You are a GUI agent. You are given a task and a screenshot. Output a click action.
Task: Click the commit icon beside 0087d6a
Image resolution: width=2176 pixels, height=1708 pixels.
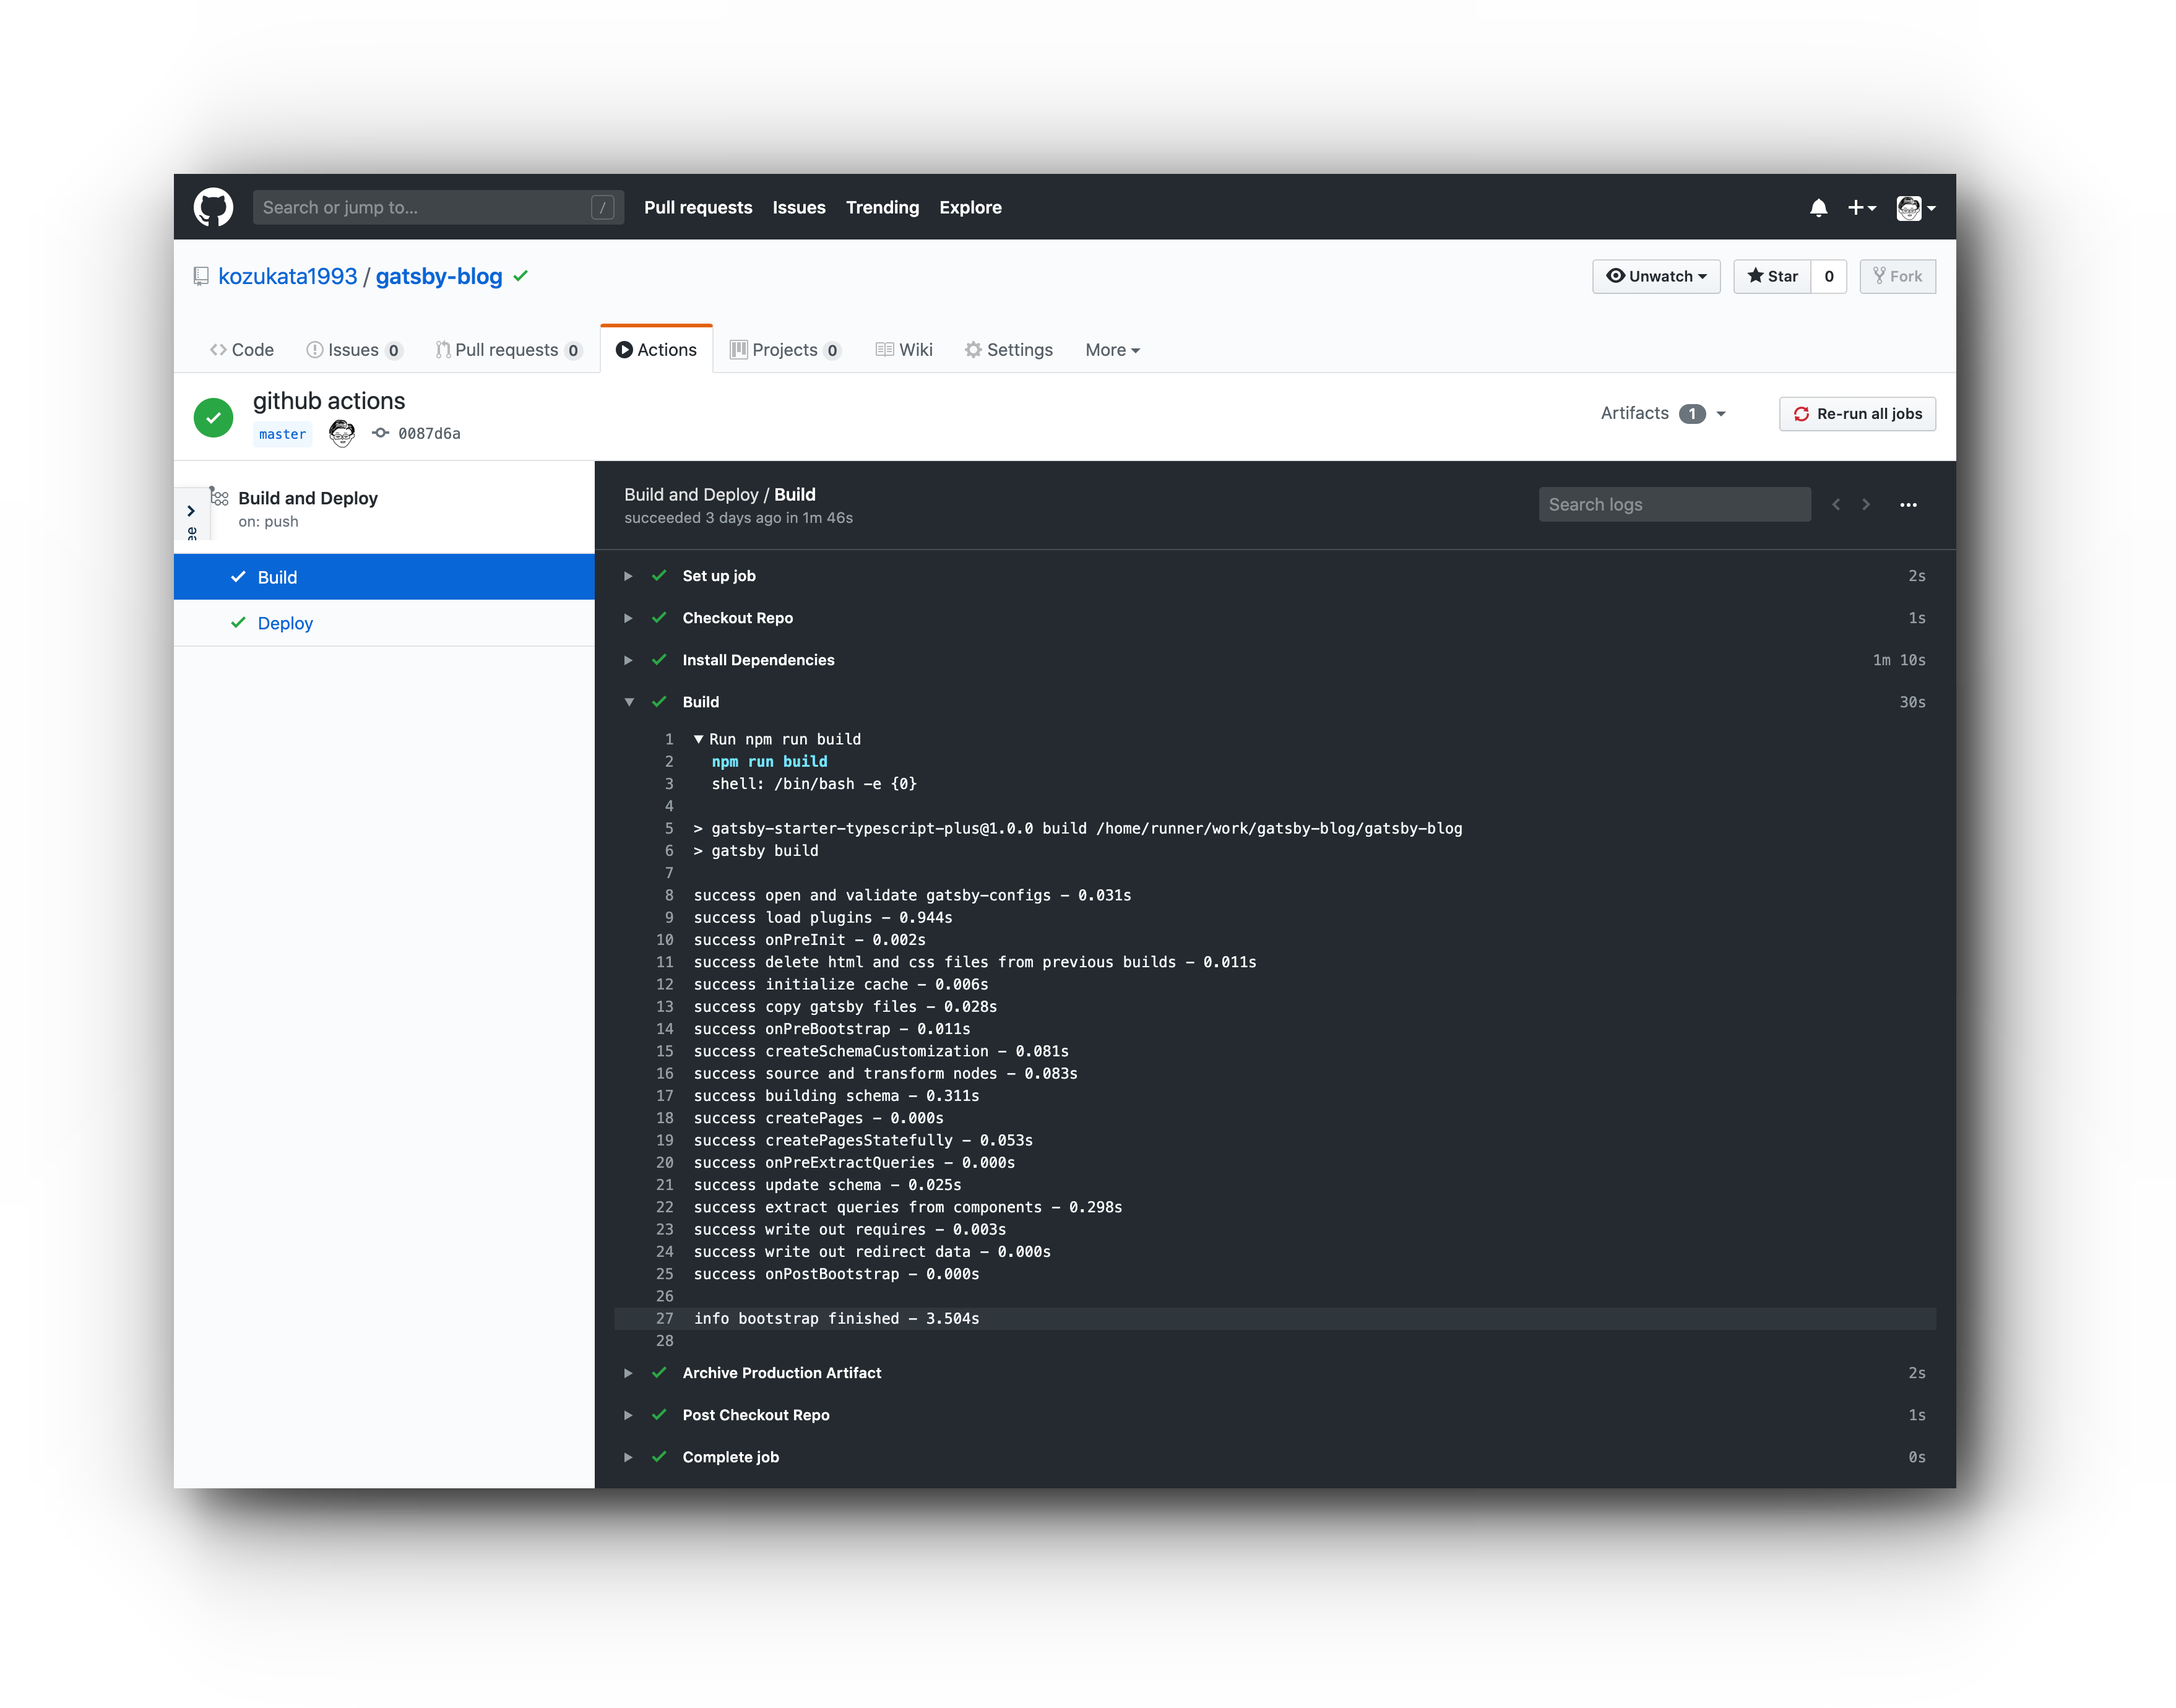tap(380, 433)
